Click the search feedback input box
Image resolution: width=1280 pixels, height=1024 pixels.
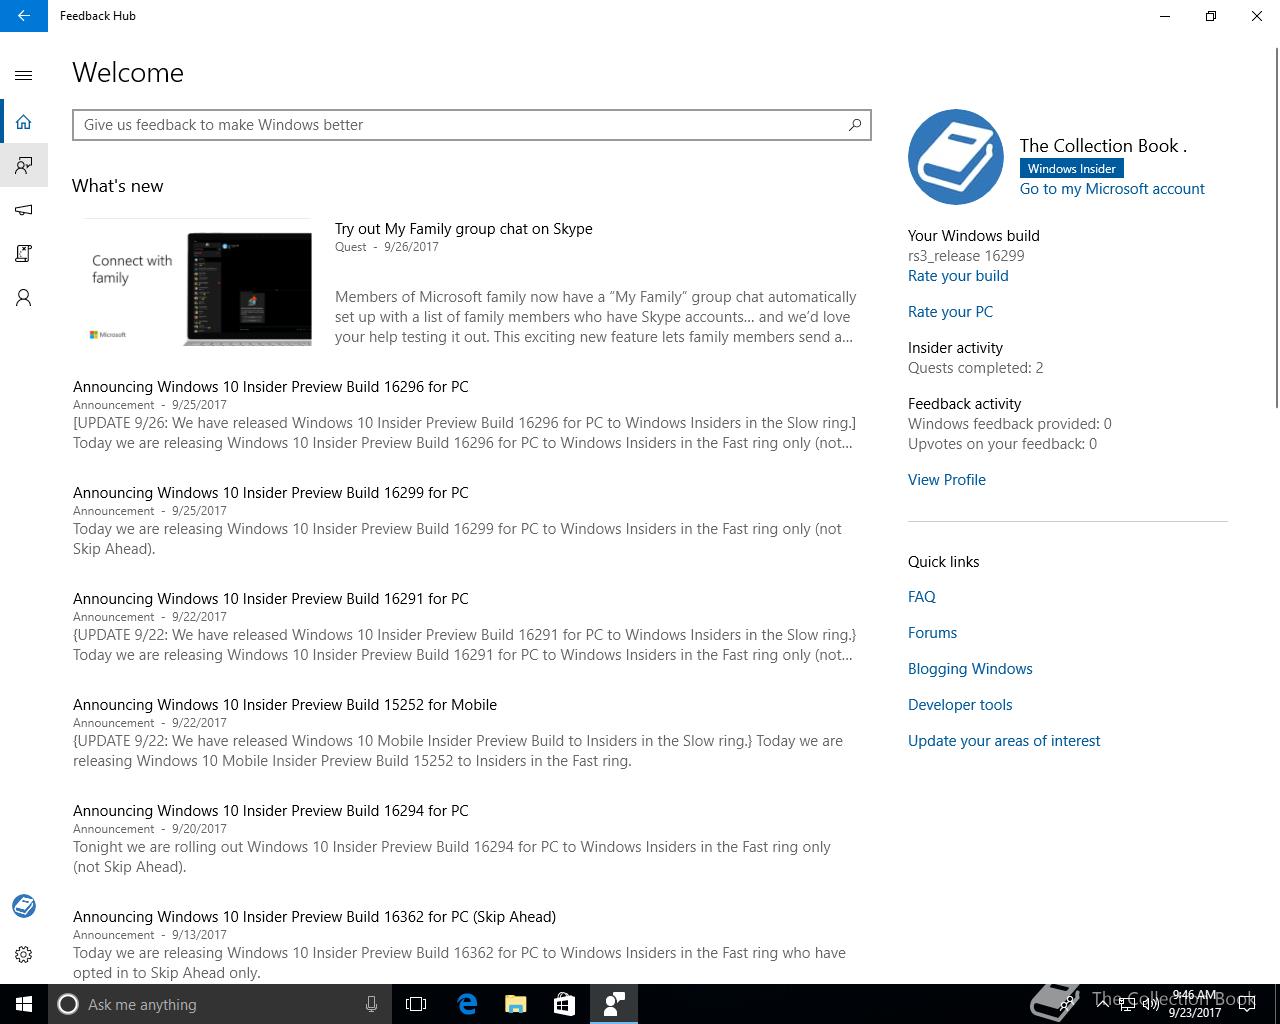point(472,125)
